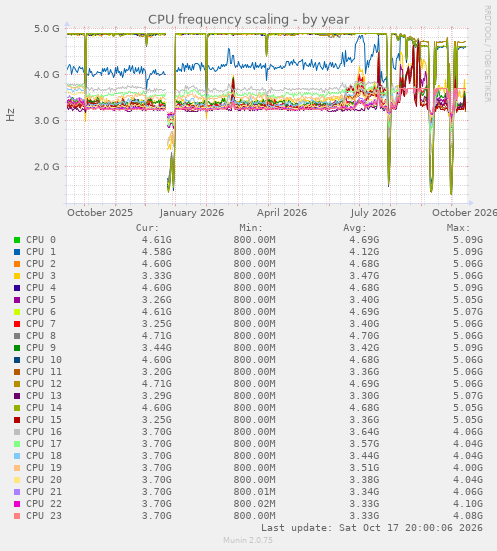The width and height of the screenshot is (497, 551).
Task: Click the 'CPU 14' legend label
Action: [44, 408]
